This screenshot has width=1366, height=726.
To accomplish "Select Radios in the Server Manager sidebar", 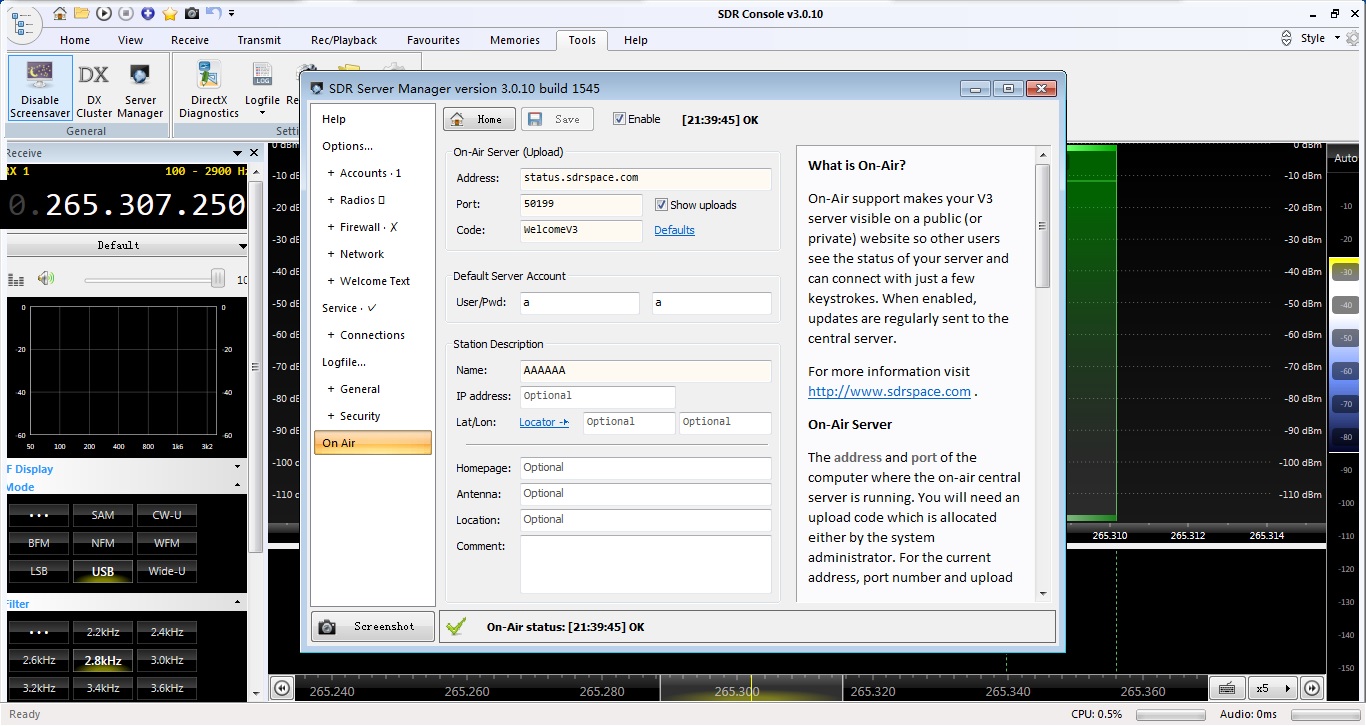I will click(372, 200).
